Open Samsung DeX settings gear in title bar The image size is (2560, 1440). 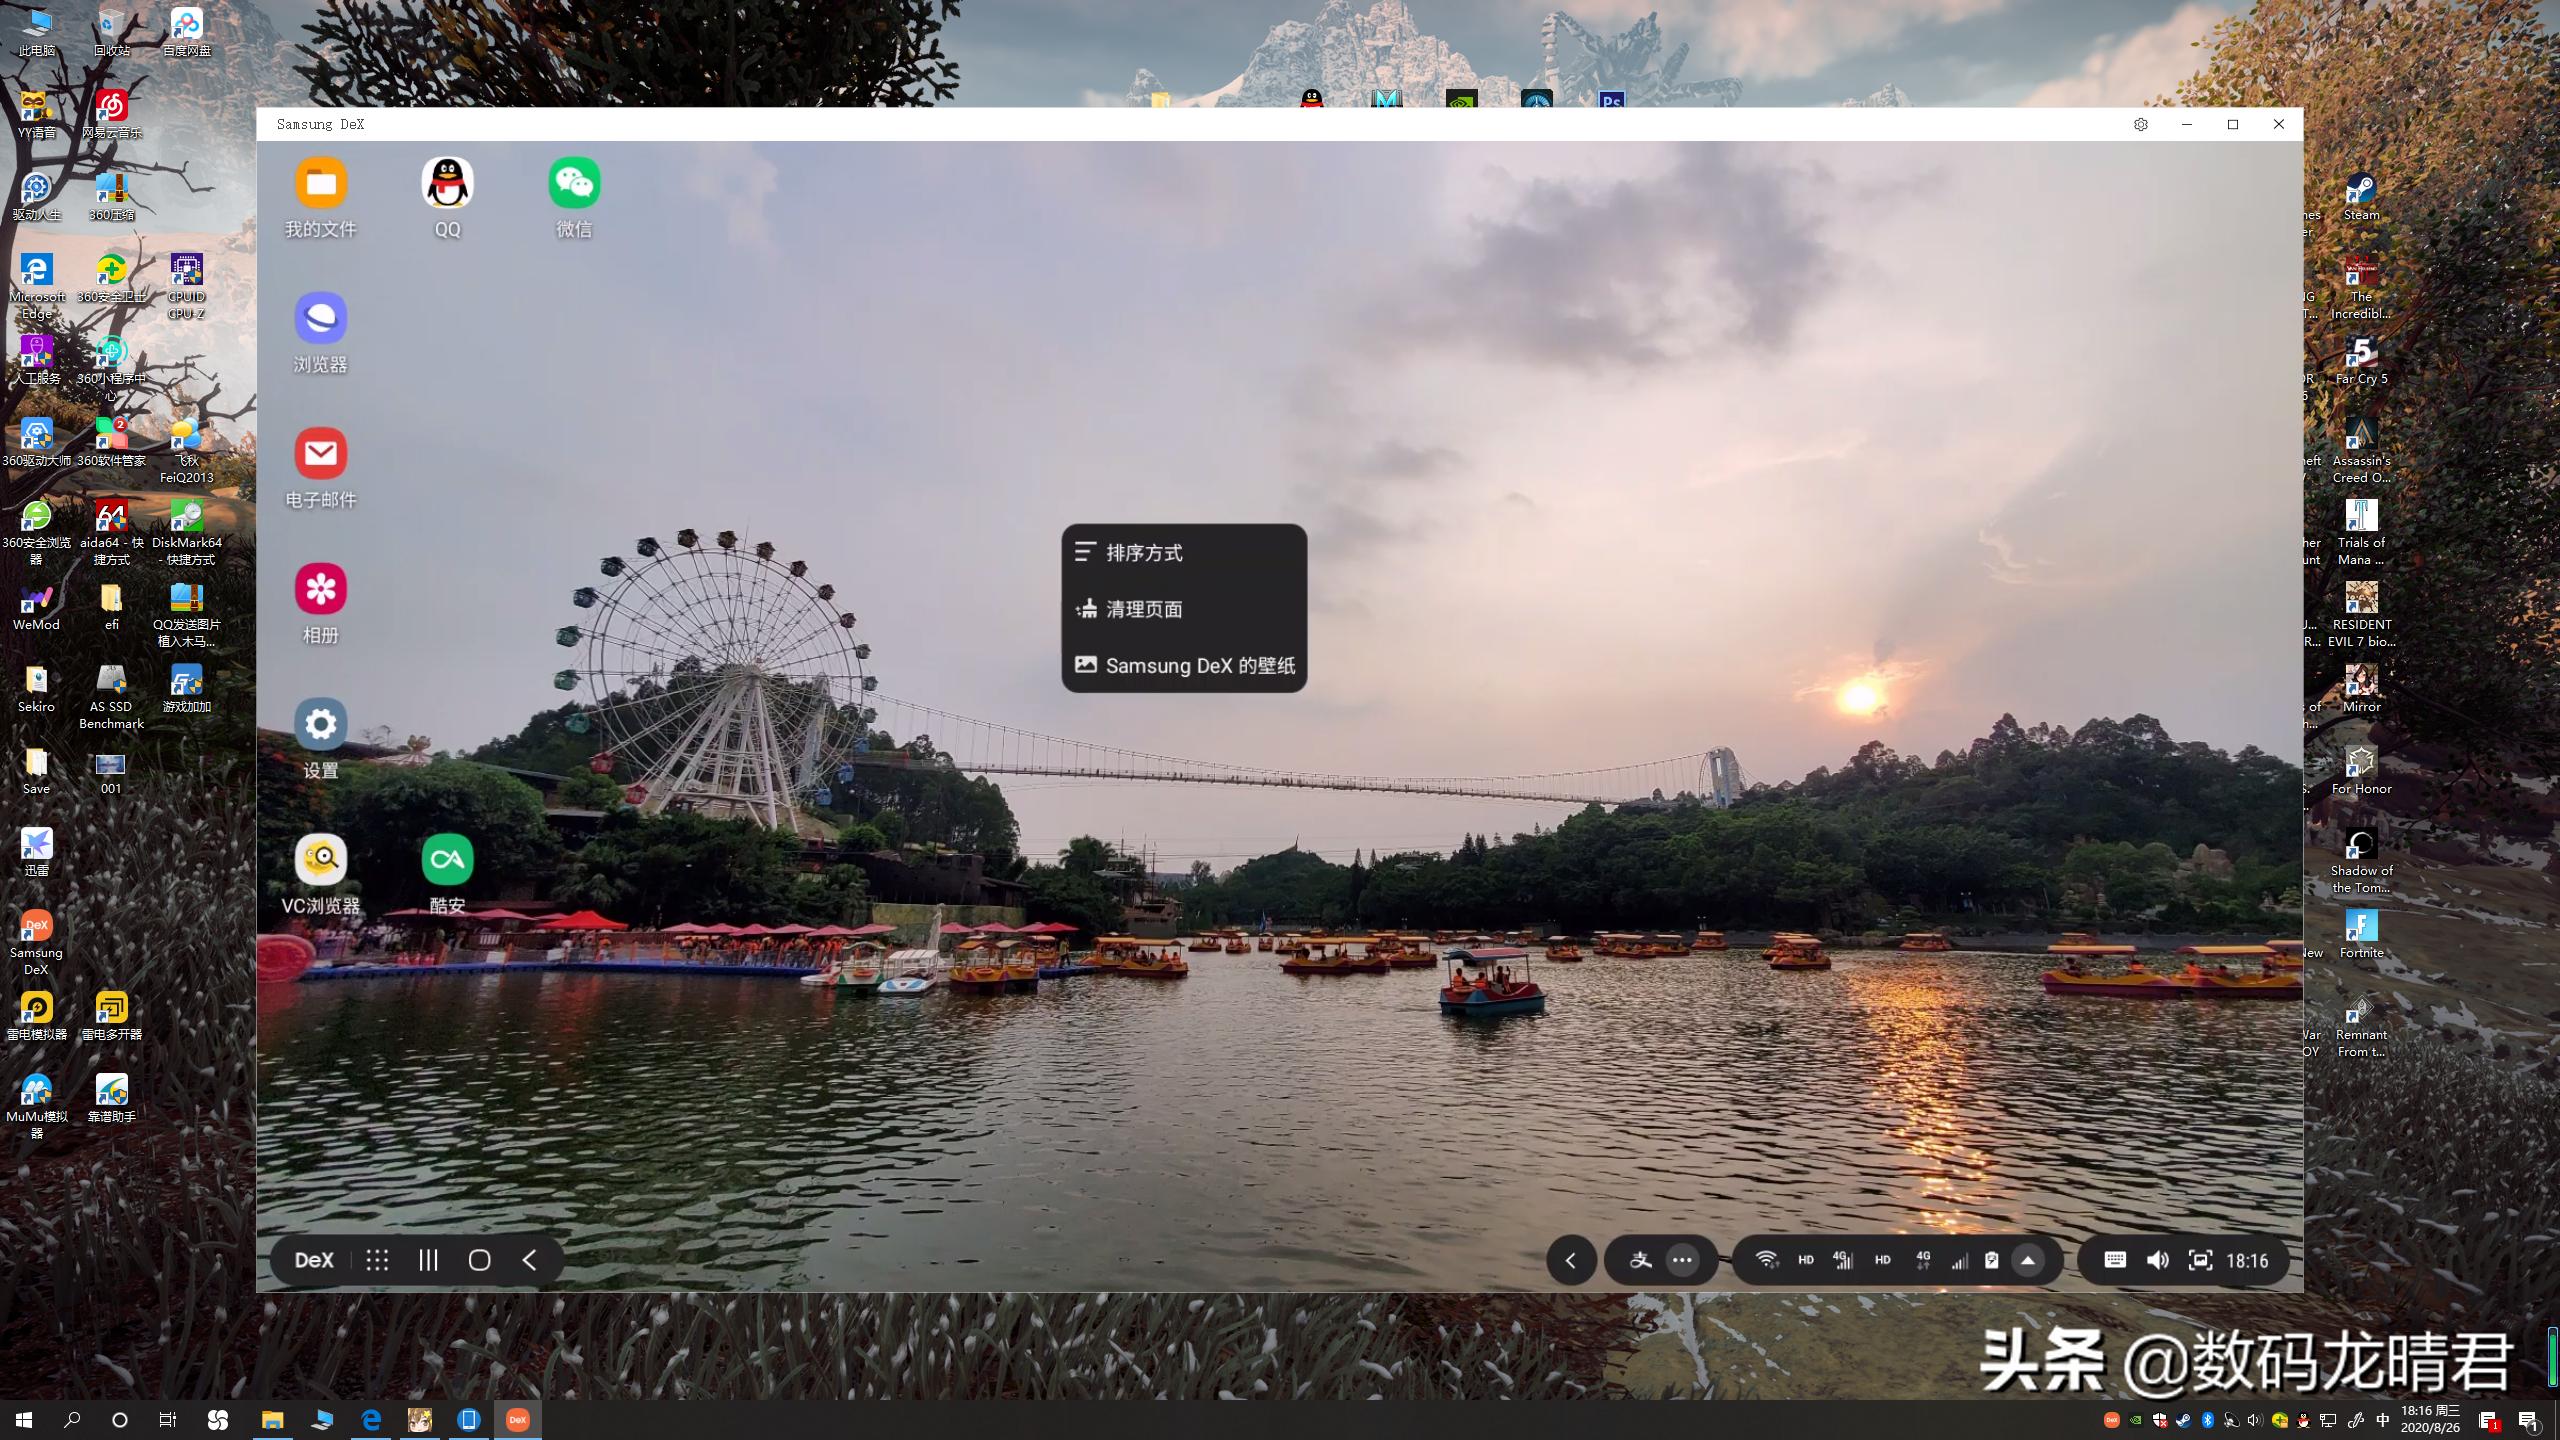click(x=2140, y=124)
